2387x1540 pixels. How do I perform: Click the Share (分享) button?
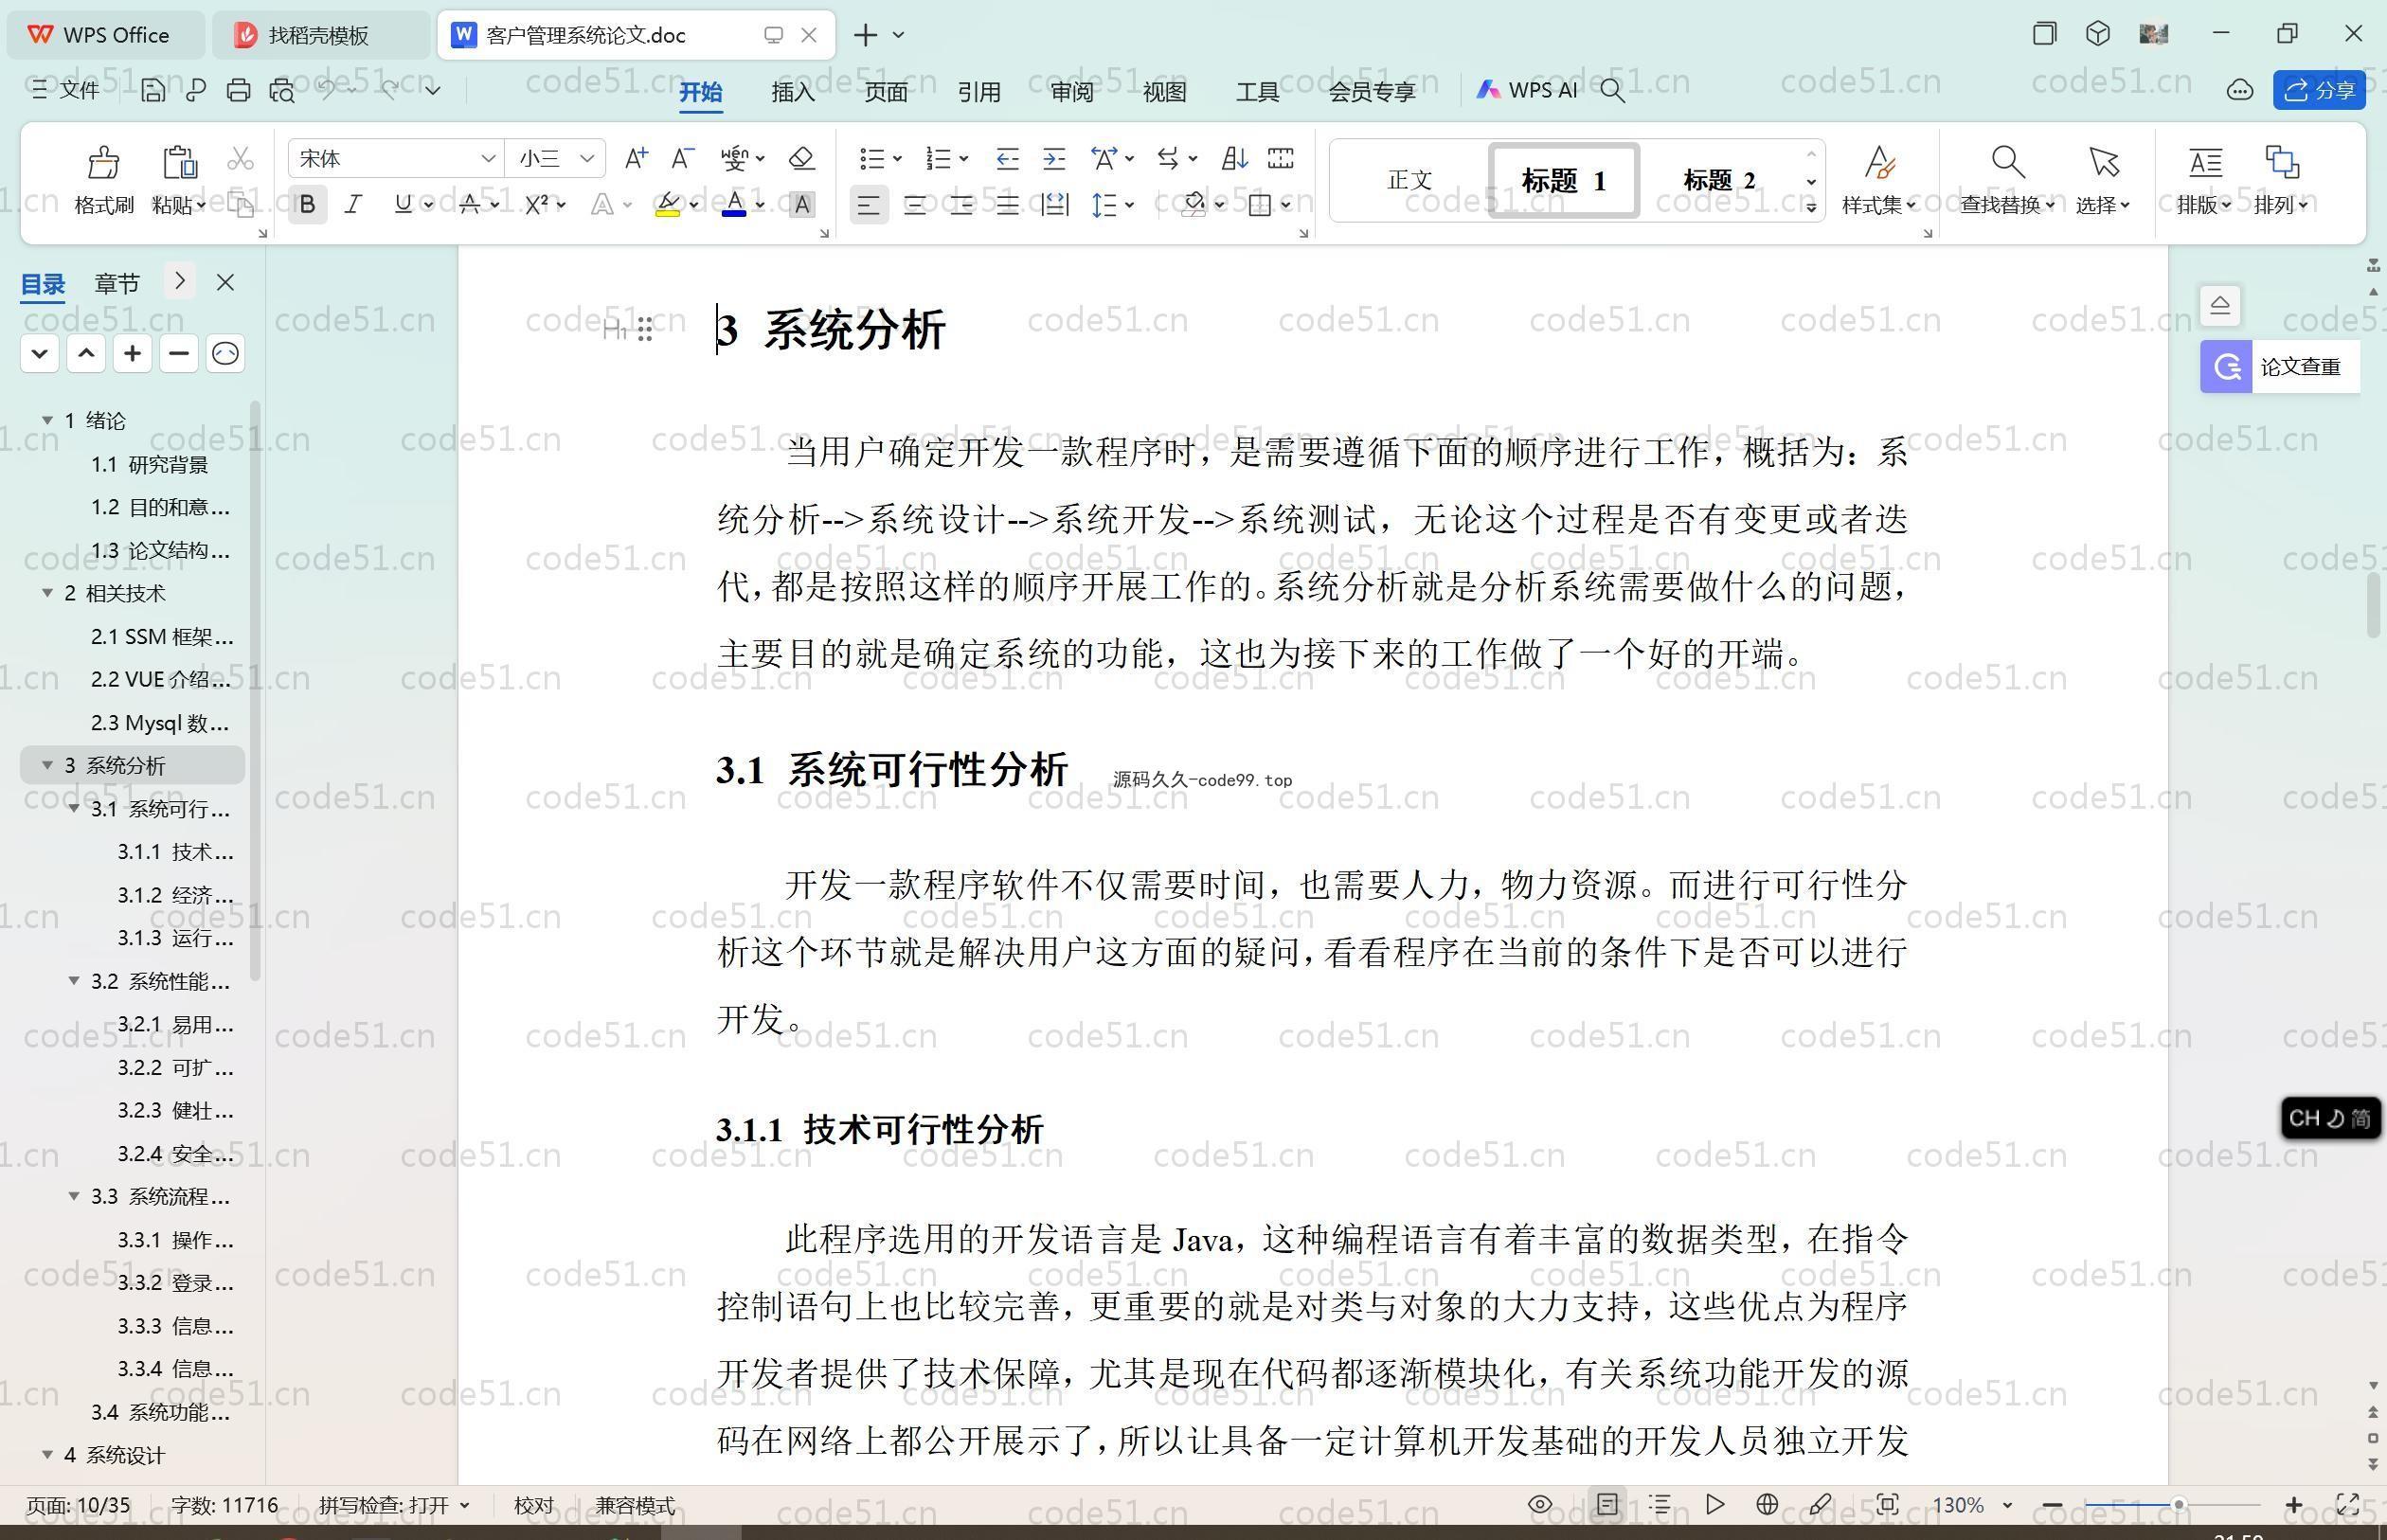point(2319,91)
